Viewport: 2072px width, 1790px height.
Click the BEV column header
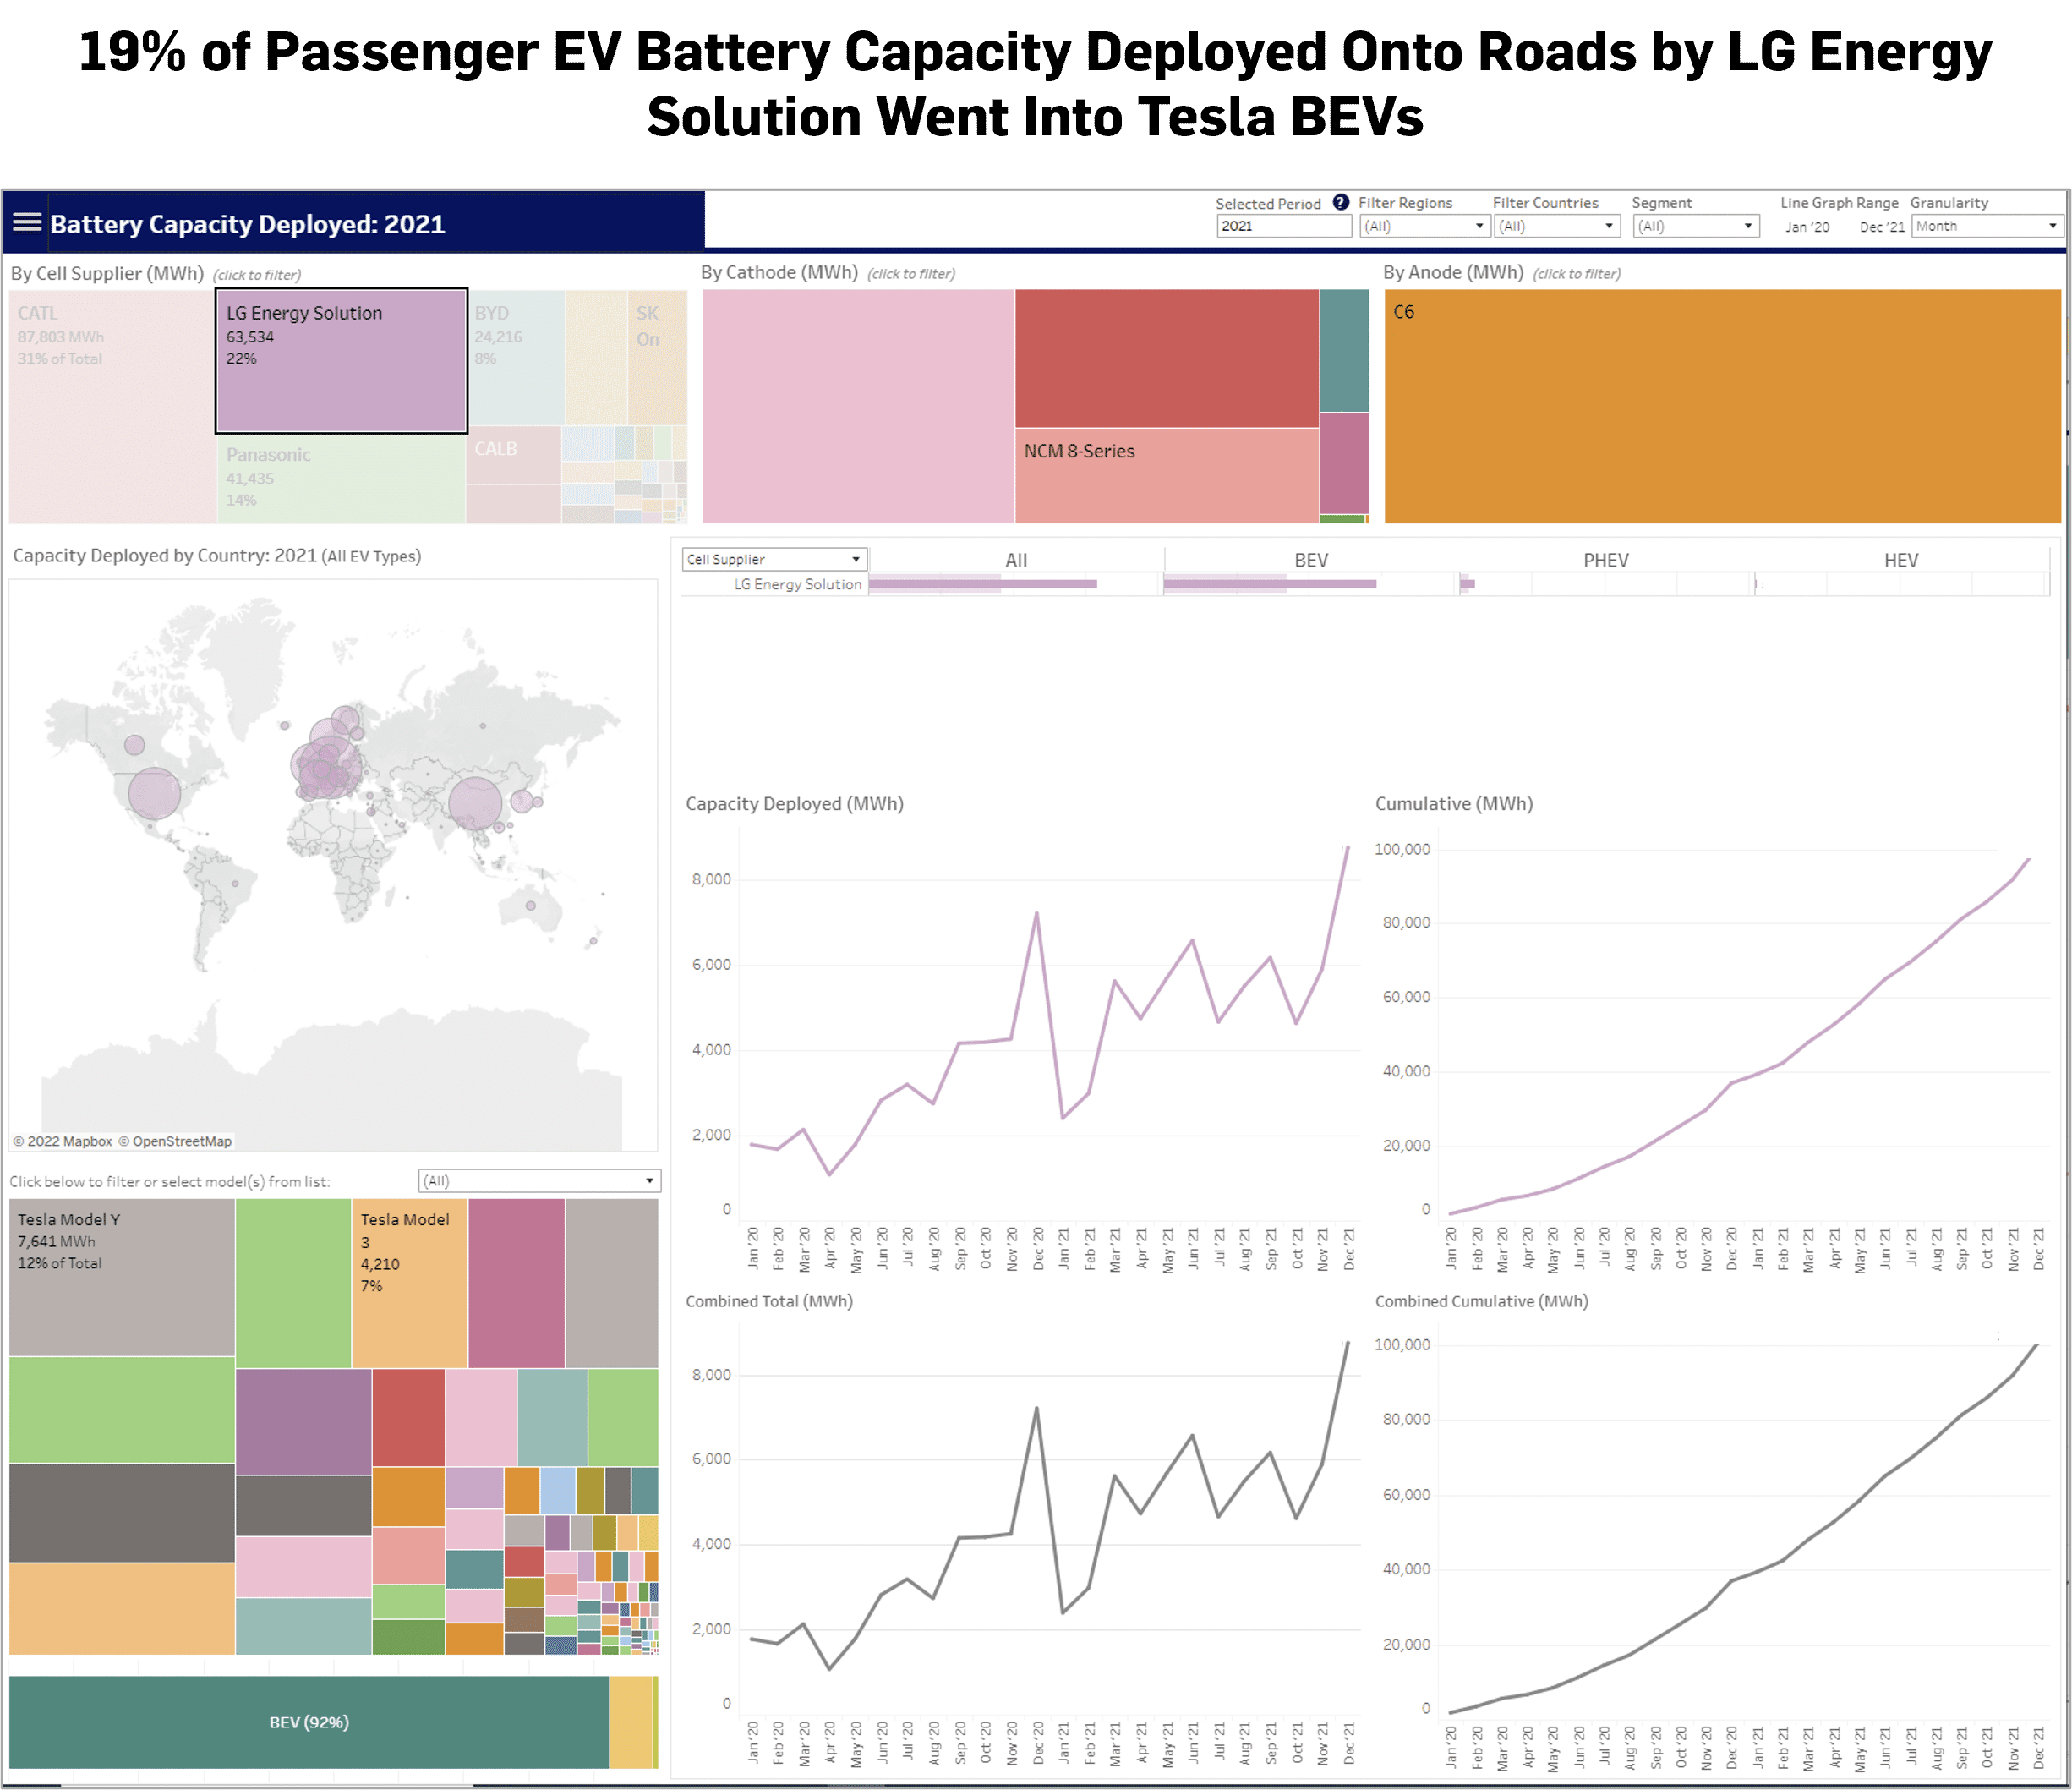1311,560
